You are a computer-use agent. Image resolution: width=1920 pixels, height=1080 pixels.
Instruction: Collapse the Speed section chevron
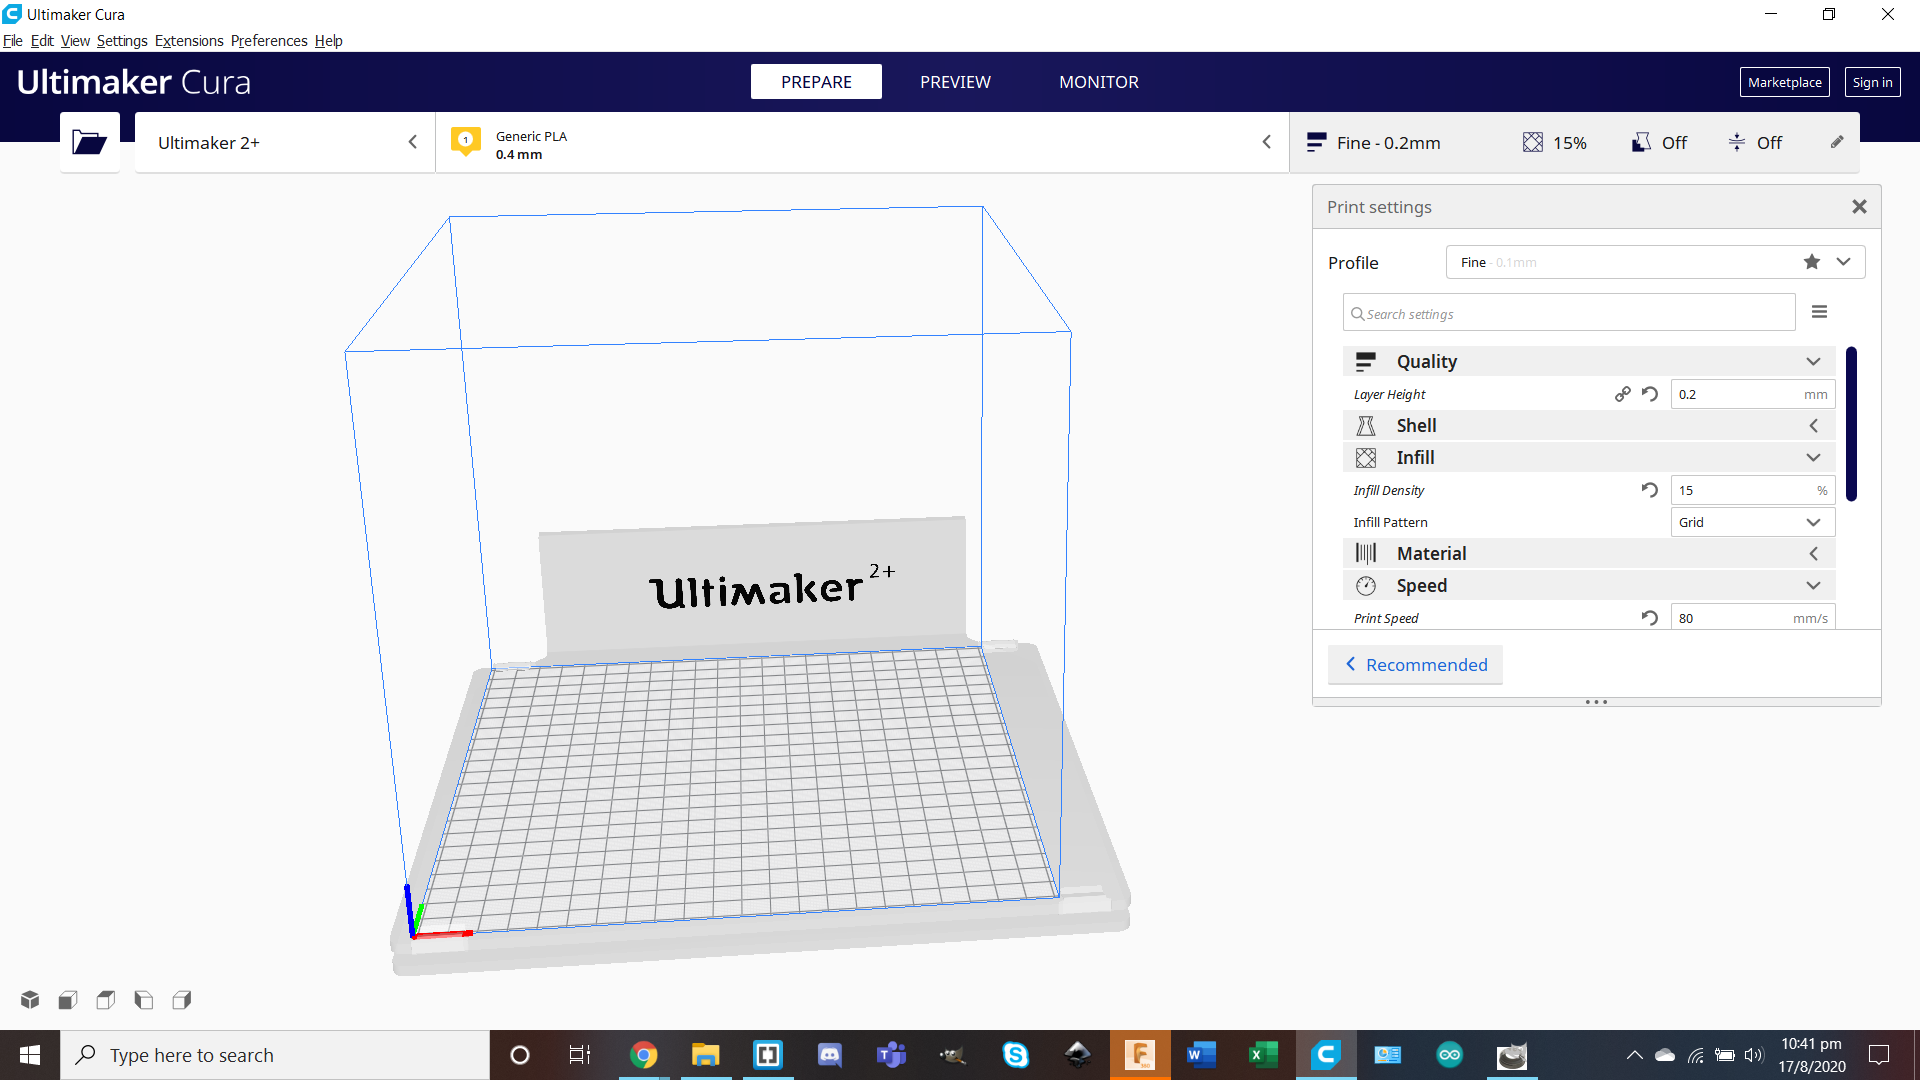click(x=1813, y=586)
